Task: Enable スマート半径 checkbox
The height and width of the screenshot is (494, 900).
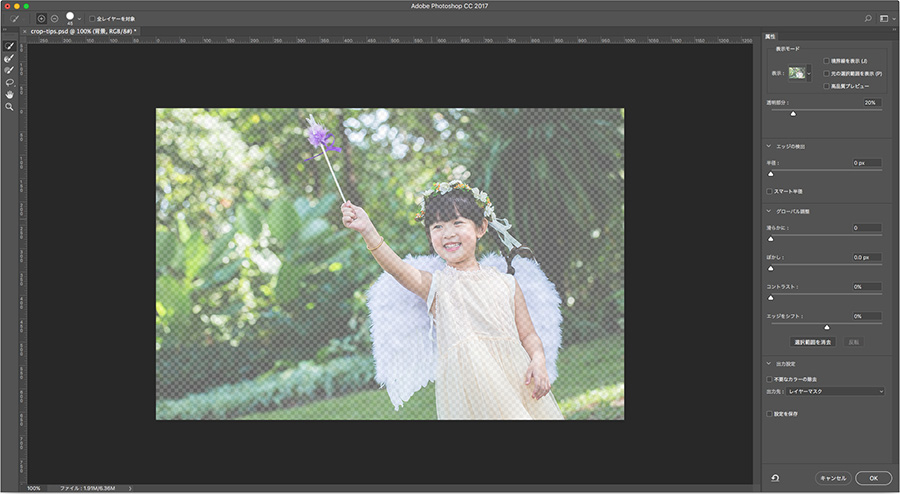Action: pos(769,191)
